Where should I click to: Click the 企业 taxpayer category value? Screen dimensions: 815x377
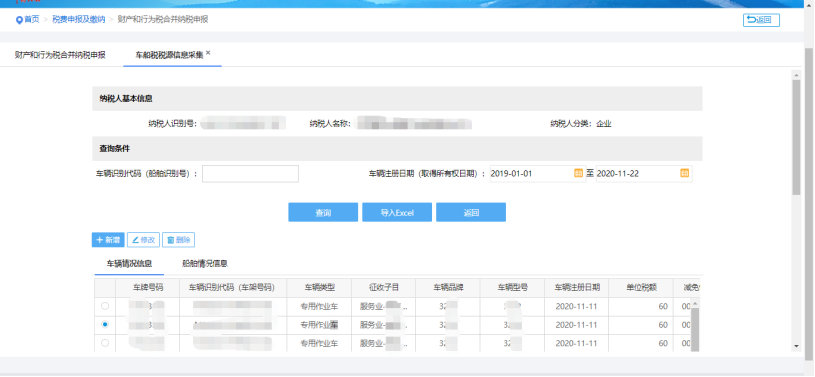coord(604,124)
